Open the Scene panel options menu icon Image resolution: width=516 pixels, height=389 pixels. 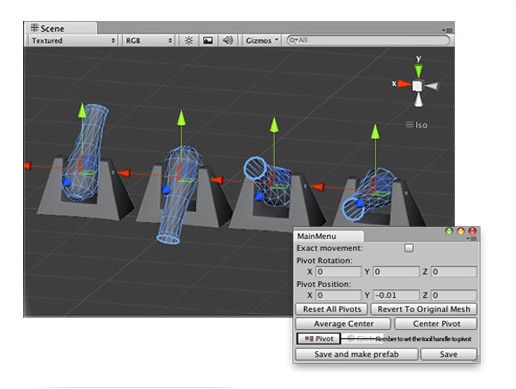(x=448, y=30)
